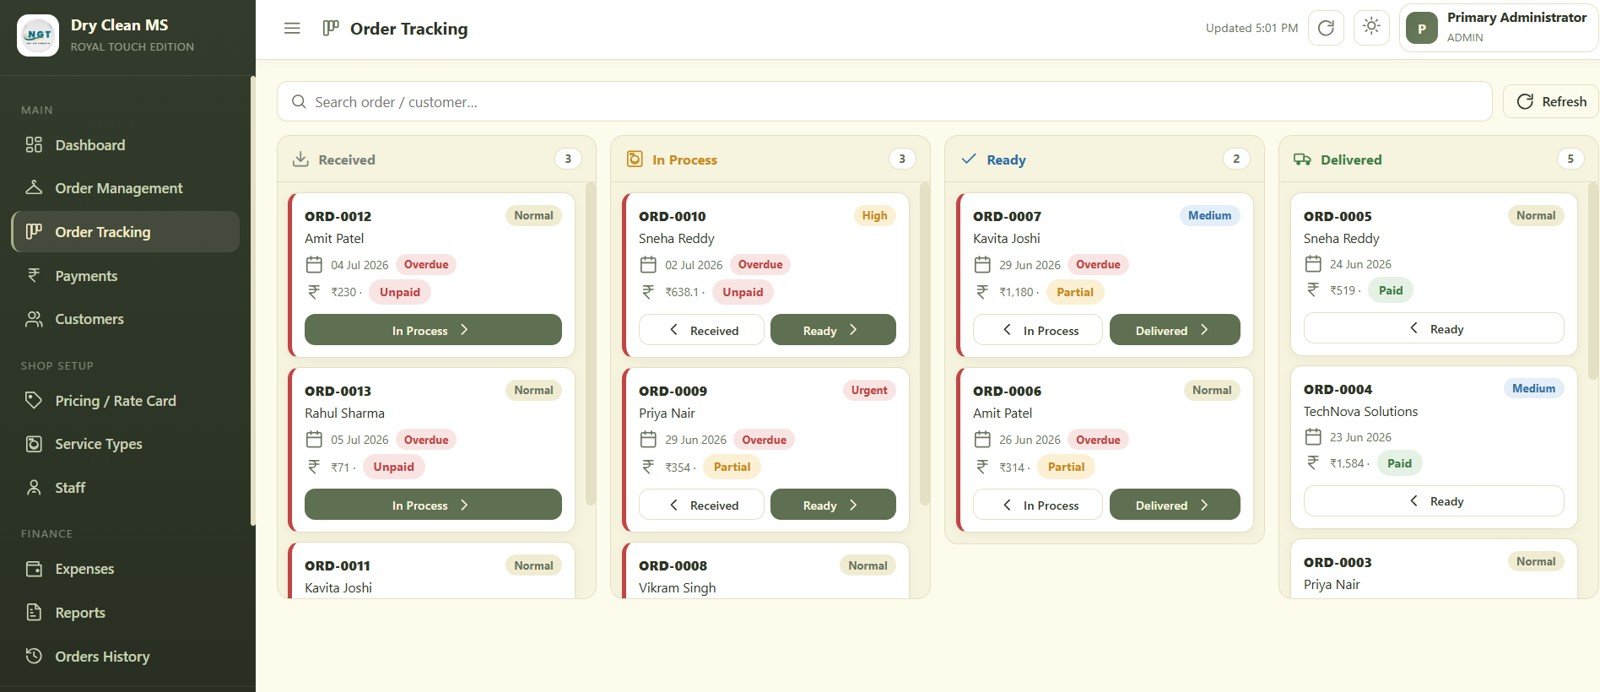Move ORD-0009 back to Received
Image resolution: width=1600 pixels, height=692 pixels.
coord(702,505)
